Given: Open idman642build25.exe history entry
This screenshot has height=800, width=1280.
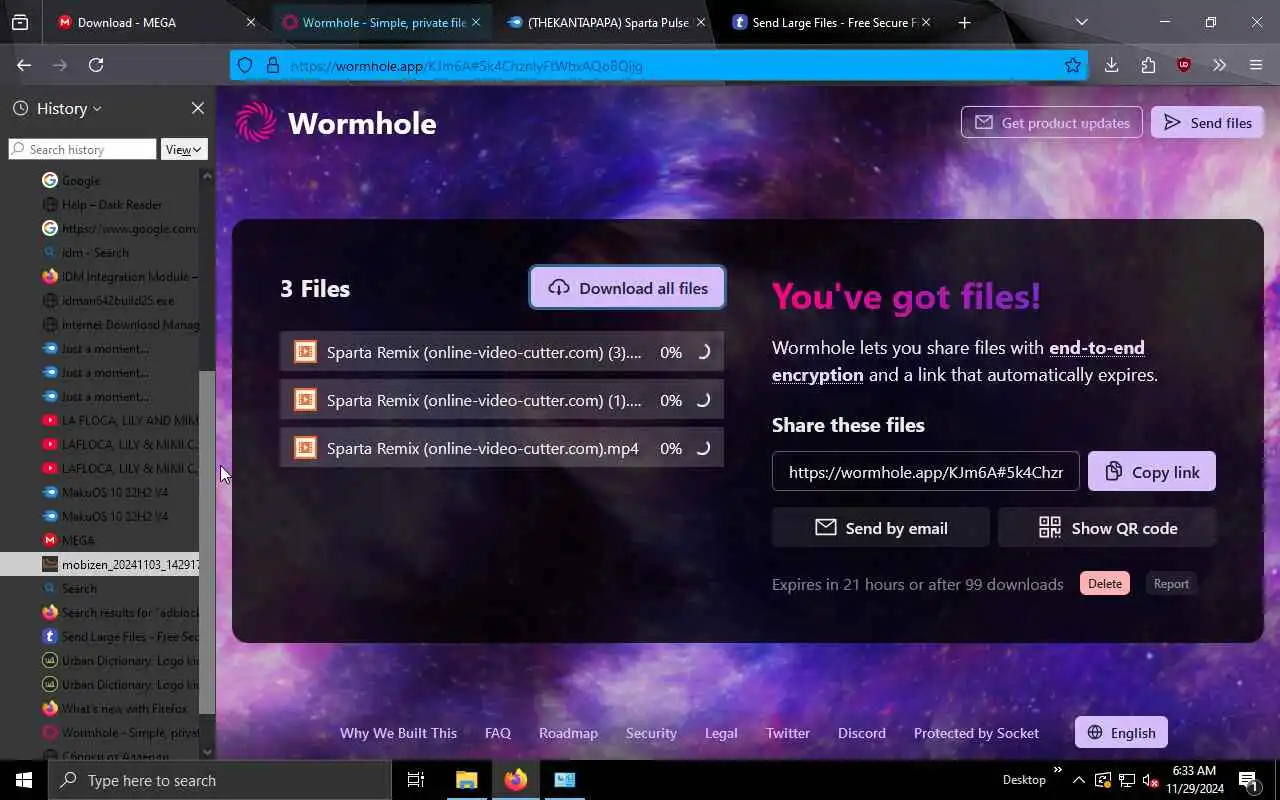Looking at the screenshot, I should (x=100, y=300).
